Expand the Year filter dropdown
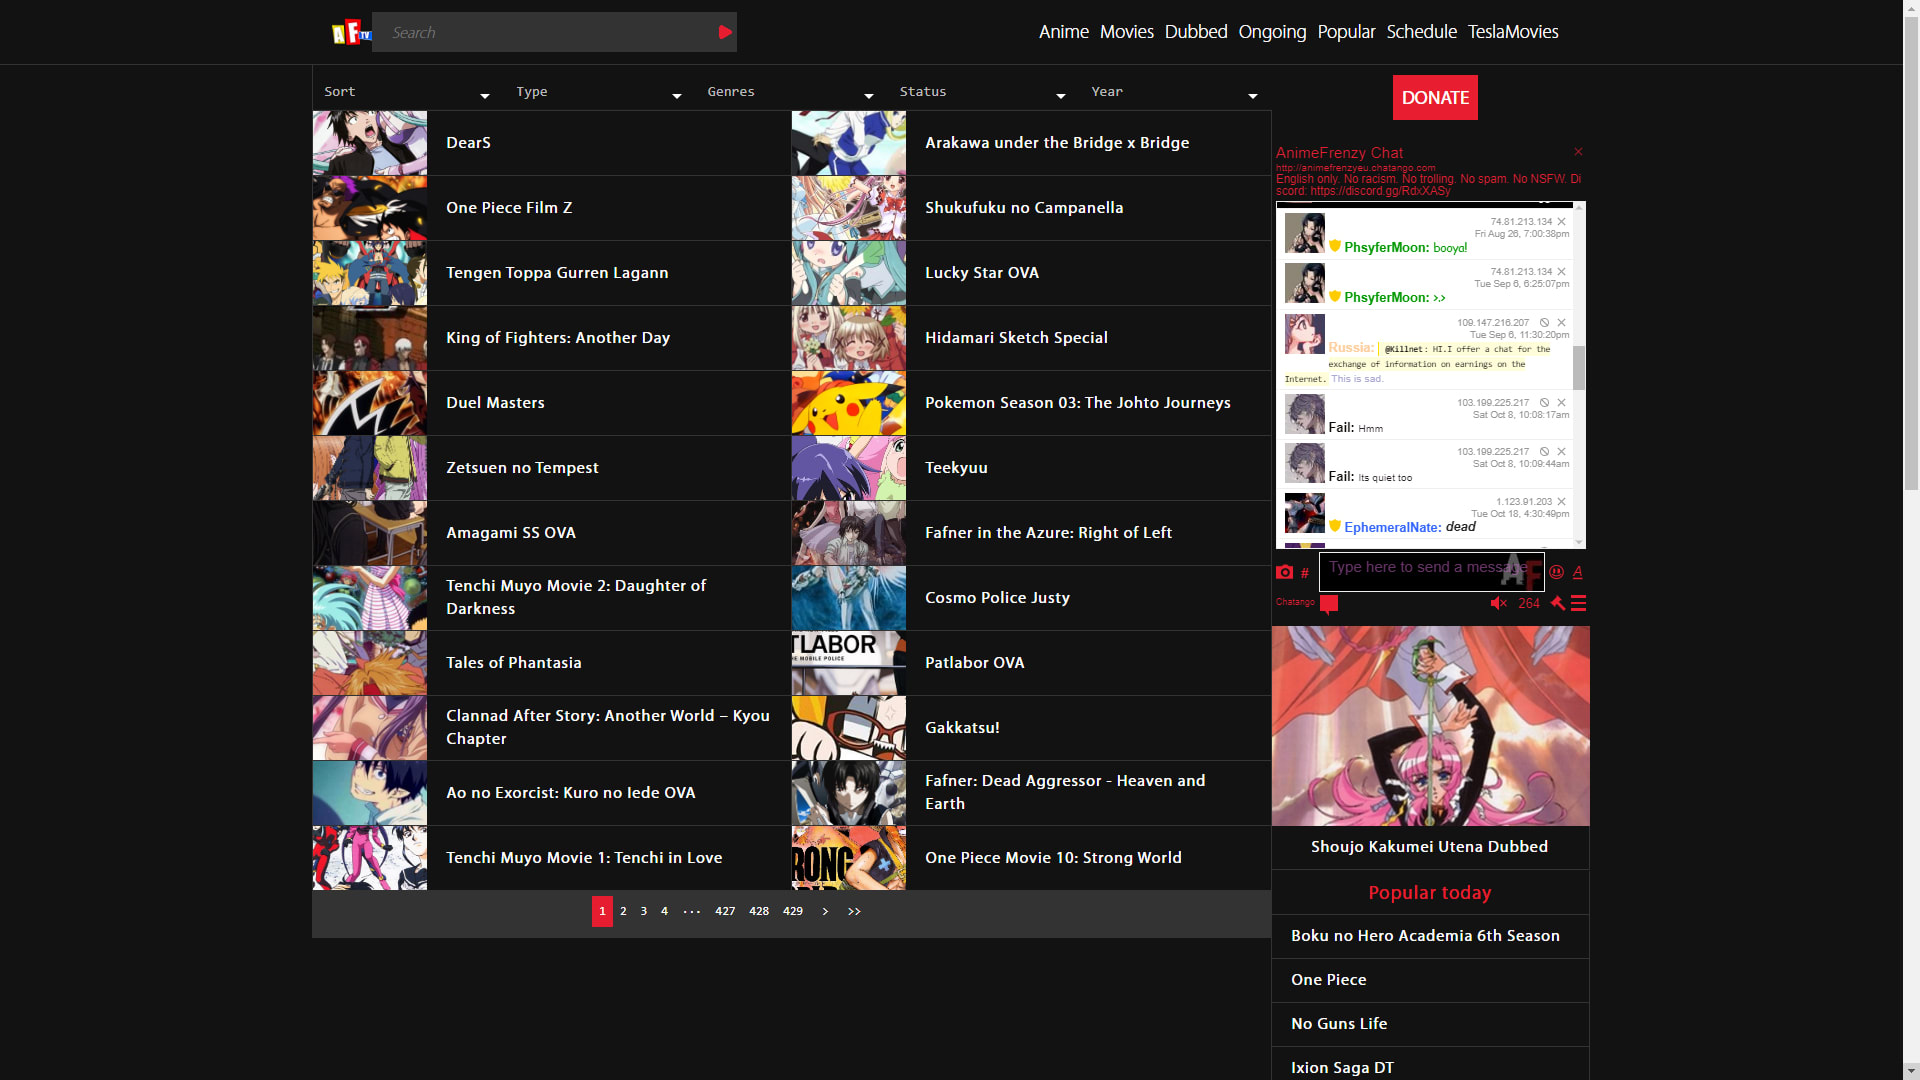The image size is (1920, 1080). 1175,91
